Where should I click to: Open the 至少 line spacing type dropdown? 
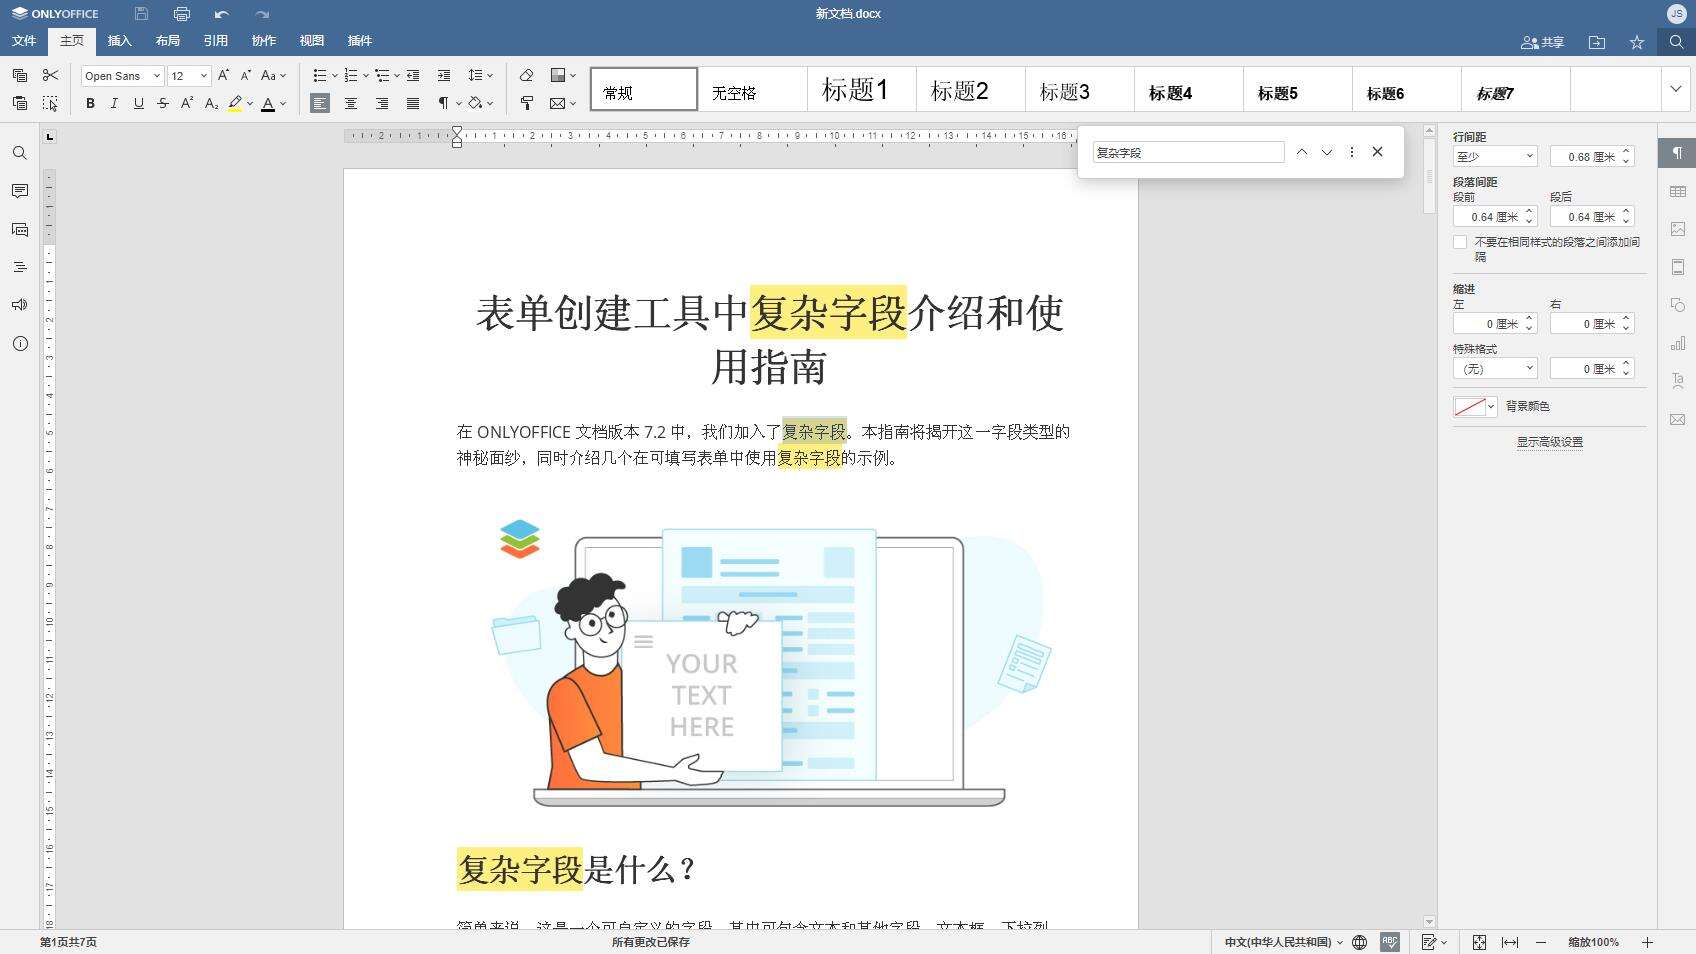pyautogui.click(x=1495, y=156)
